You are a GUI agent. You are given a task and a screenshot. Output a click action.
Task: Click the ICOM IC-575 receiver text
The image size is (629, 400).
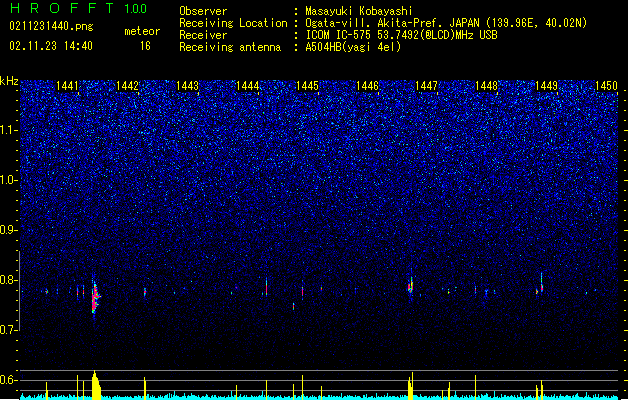(x=401, y=35)
